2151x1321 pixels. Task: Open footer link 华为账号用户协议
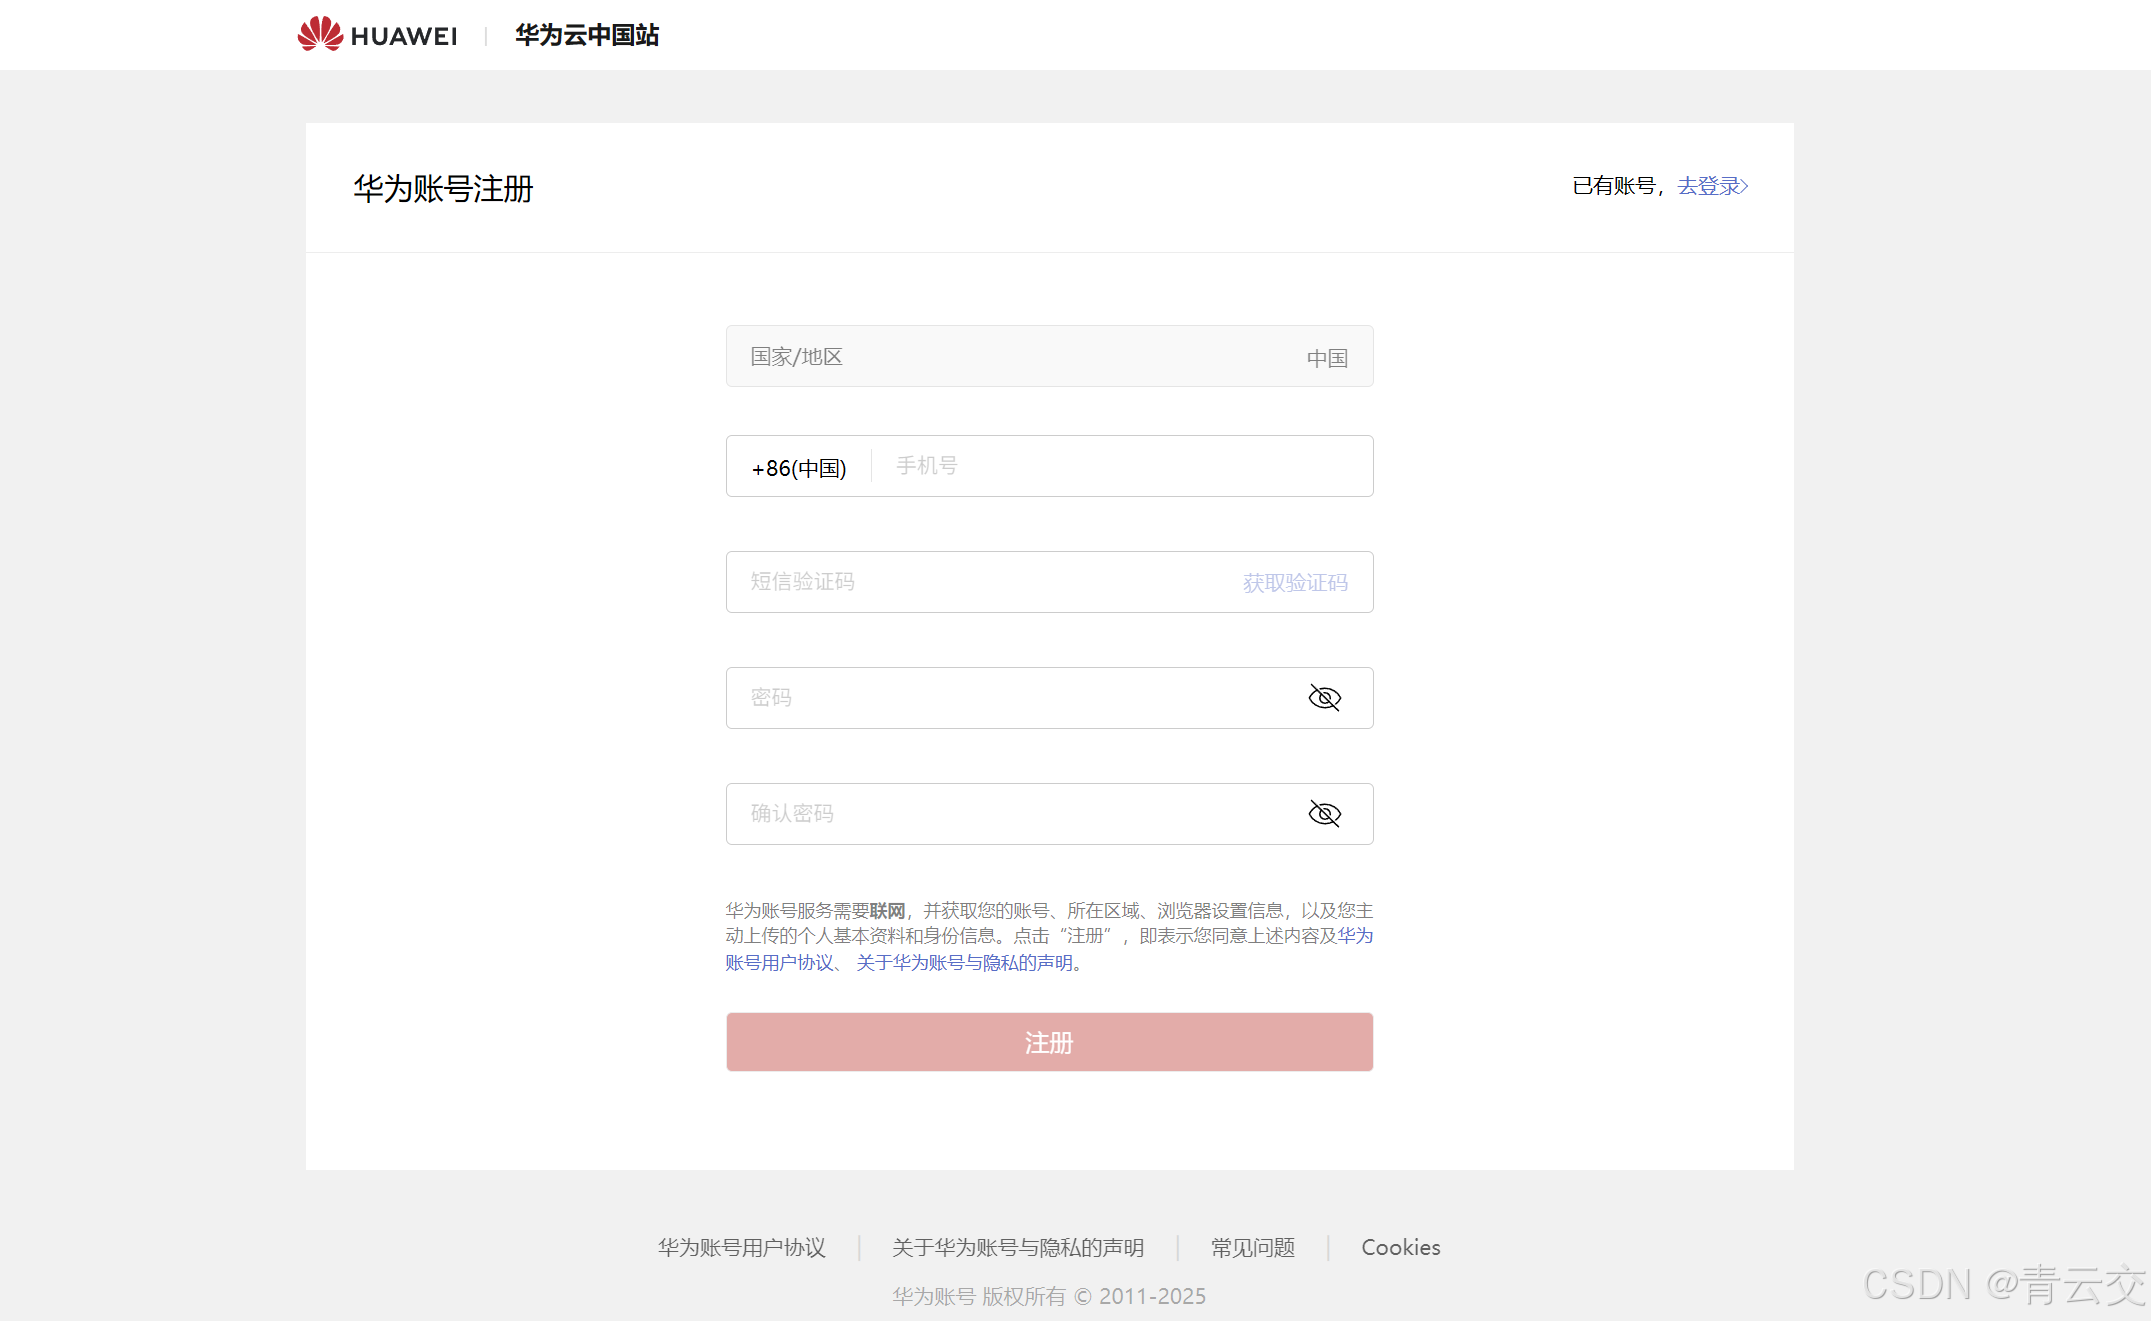742,1248
